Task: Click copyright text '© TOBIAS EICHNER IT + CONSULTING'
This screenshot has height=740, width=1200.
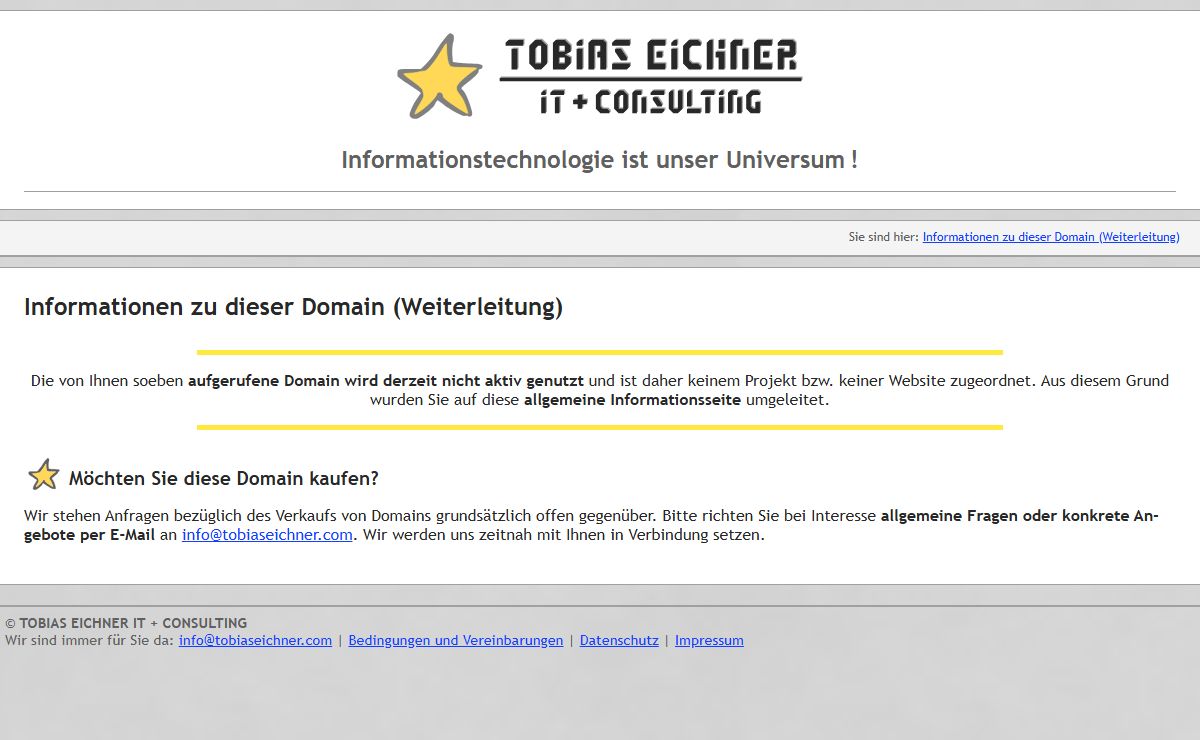Action: 126,623
